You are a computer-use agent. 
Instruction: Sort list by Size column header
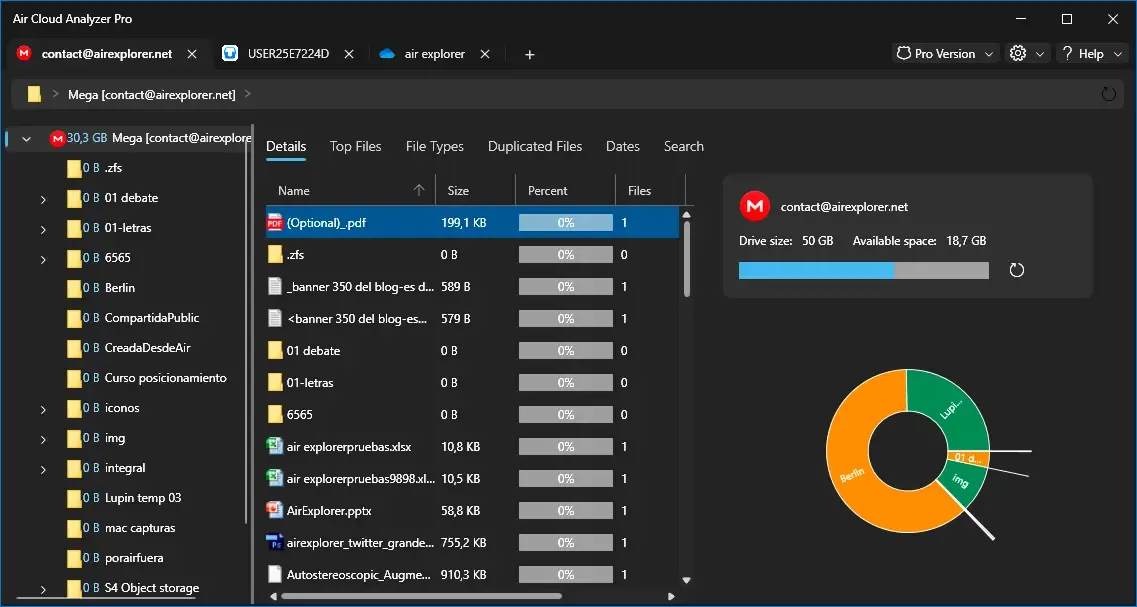475,191
